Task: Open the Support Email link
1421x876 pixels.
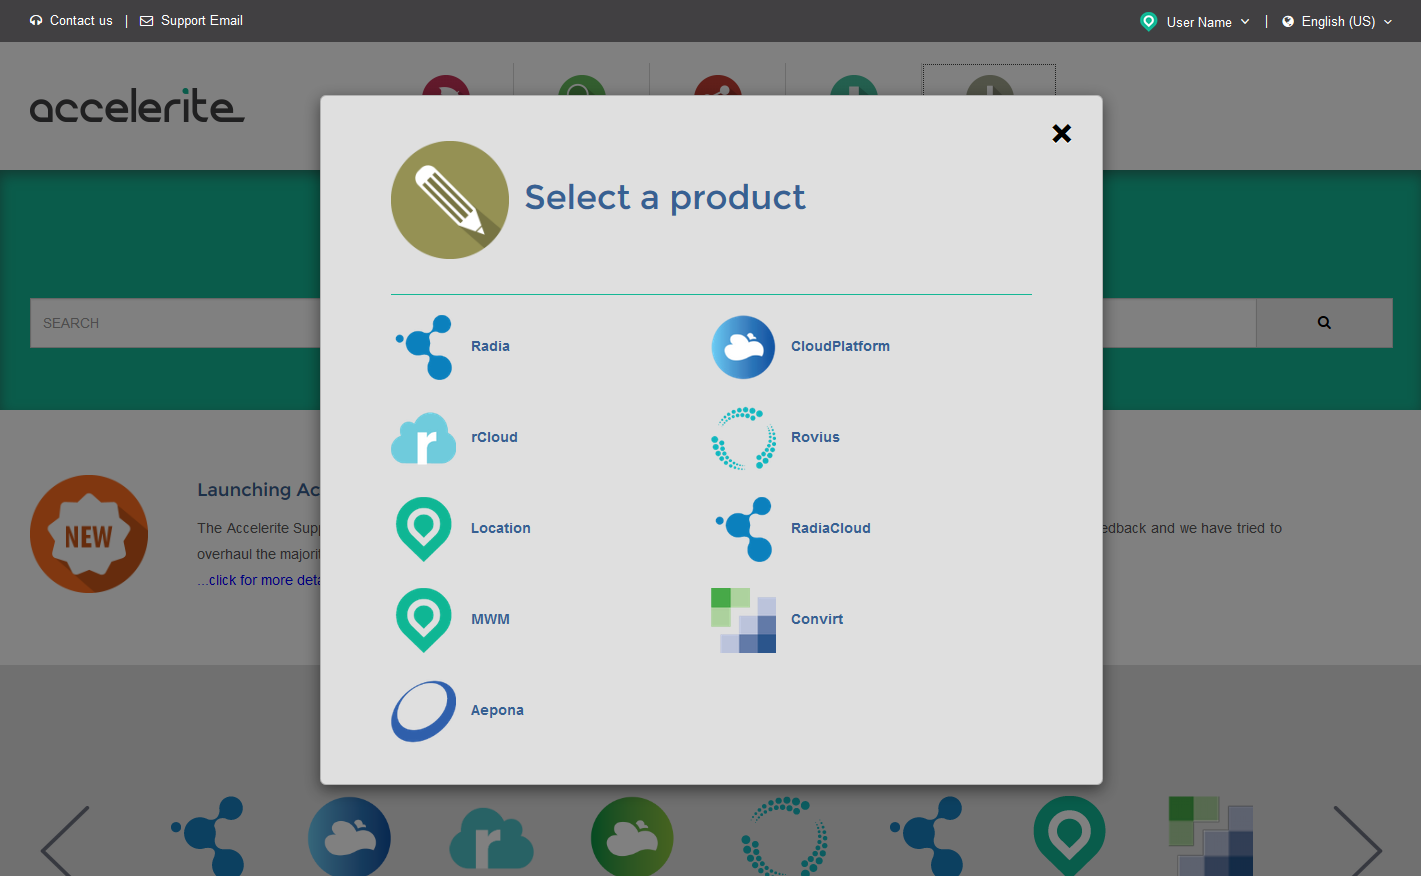Action: point(191,20)
